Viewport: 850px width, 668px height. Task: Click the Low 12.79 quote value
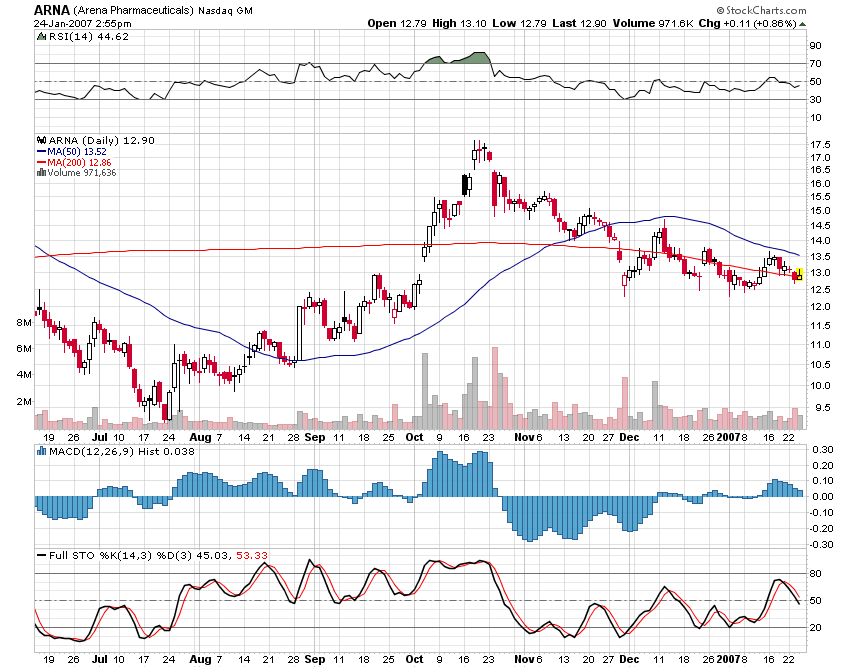[x=519, y=23]
